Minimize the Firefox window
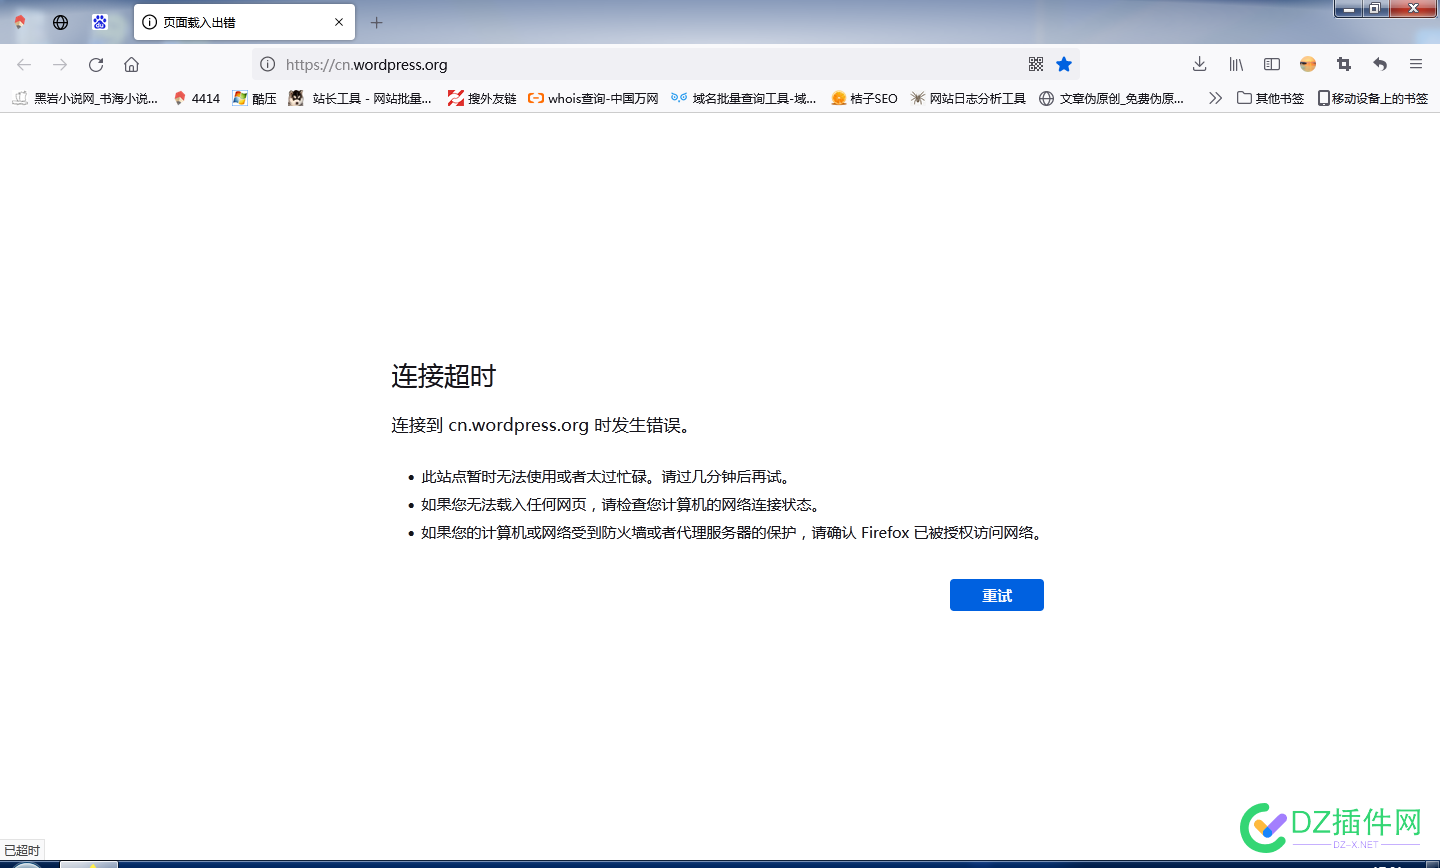1440x868 pixels. point(1350,9)
